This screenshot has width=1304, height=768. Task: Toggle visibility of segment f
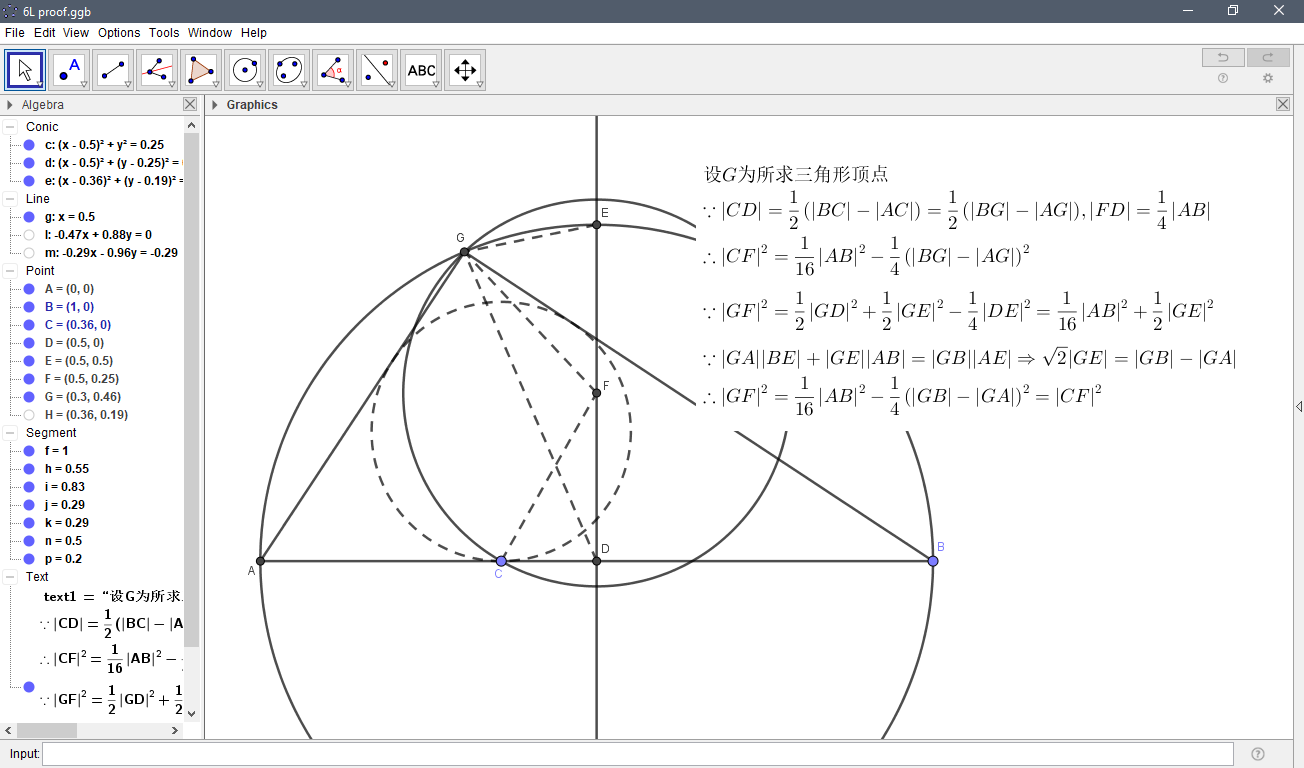[29, 451]
